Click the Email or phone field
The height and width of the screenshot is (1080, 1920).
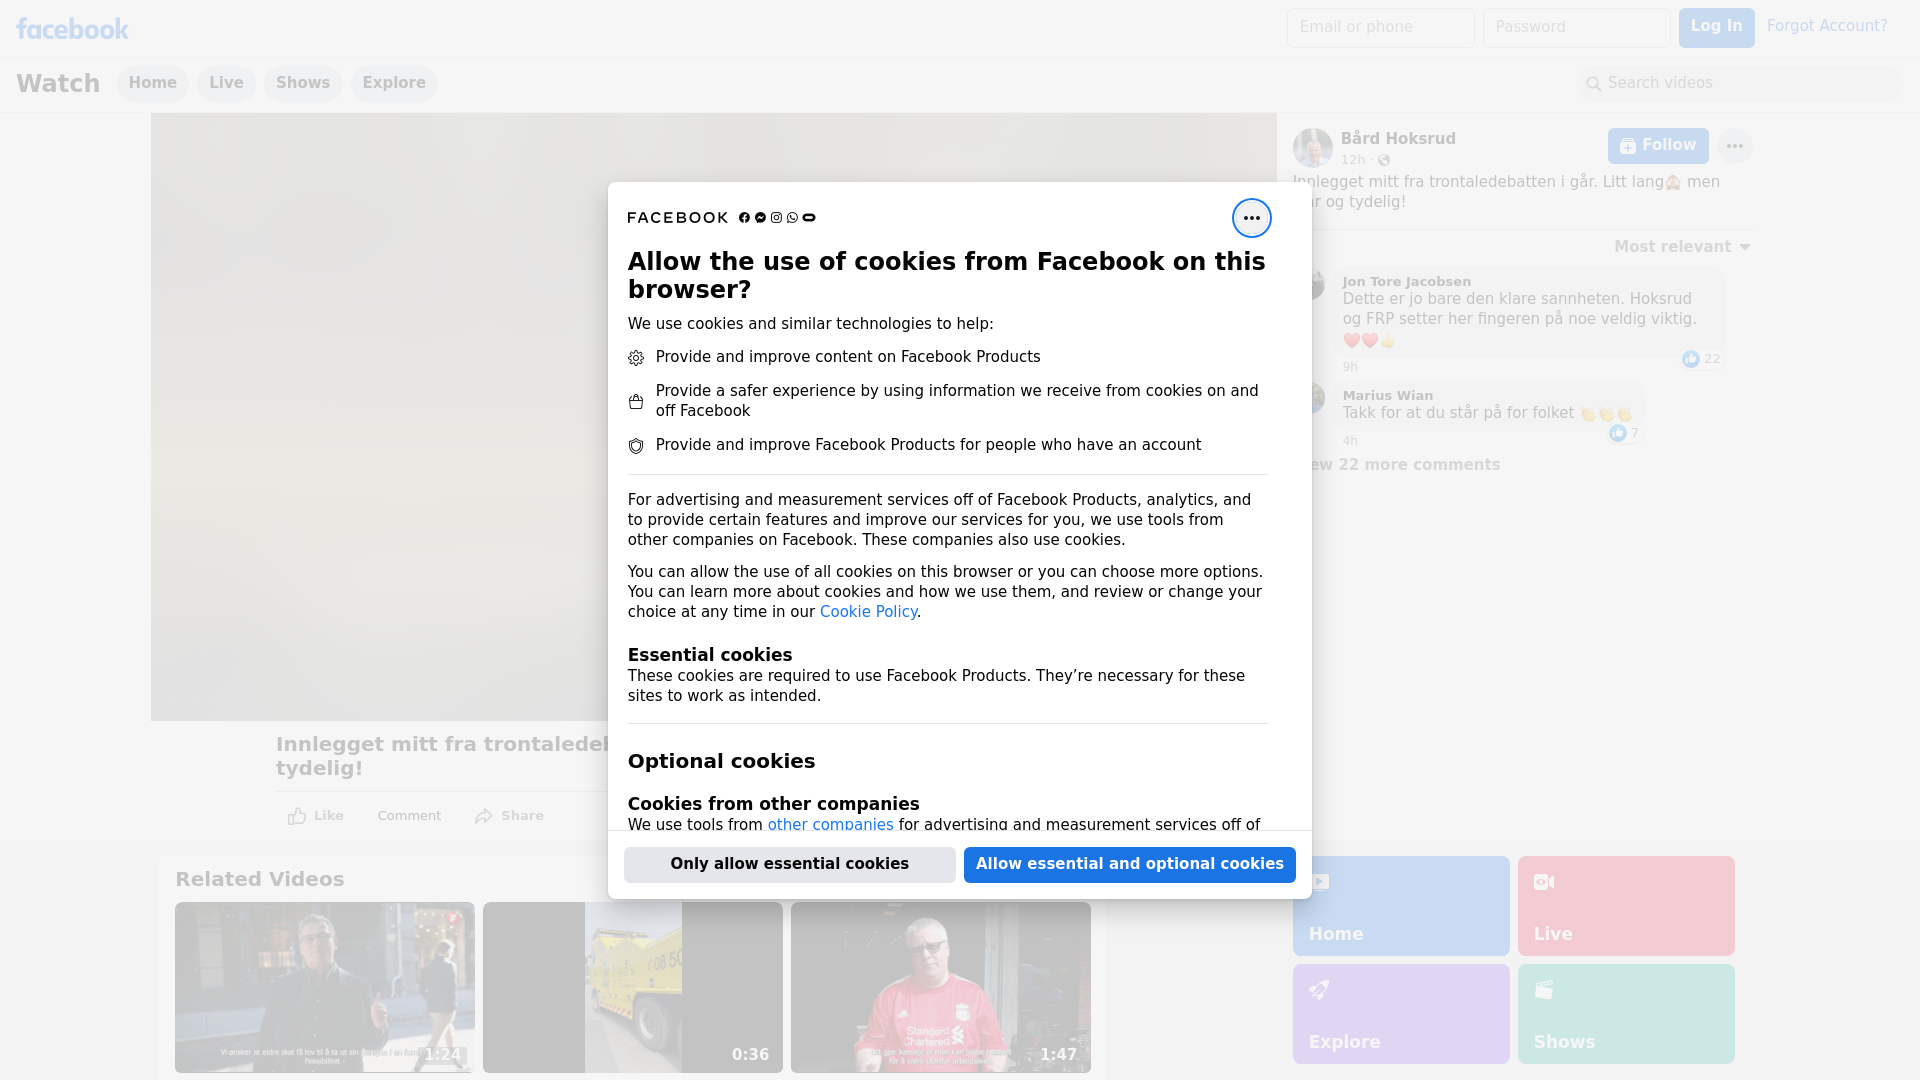1380,27
